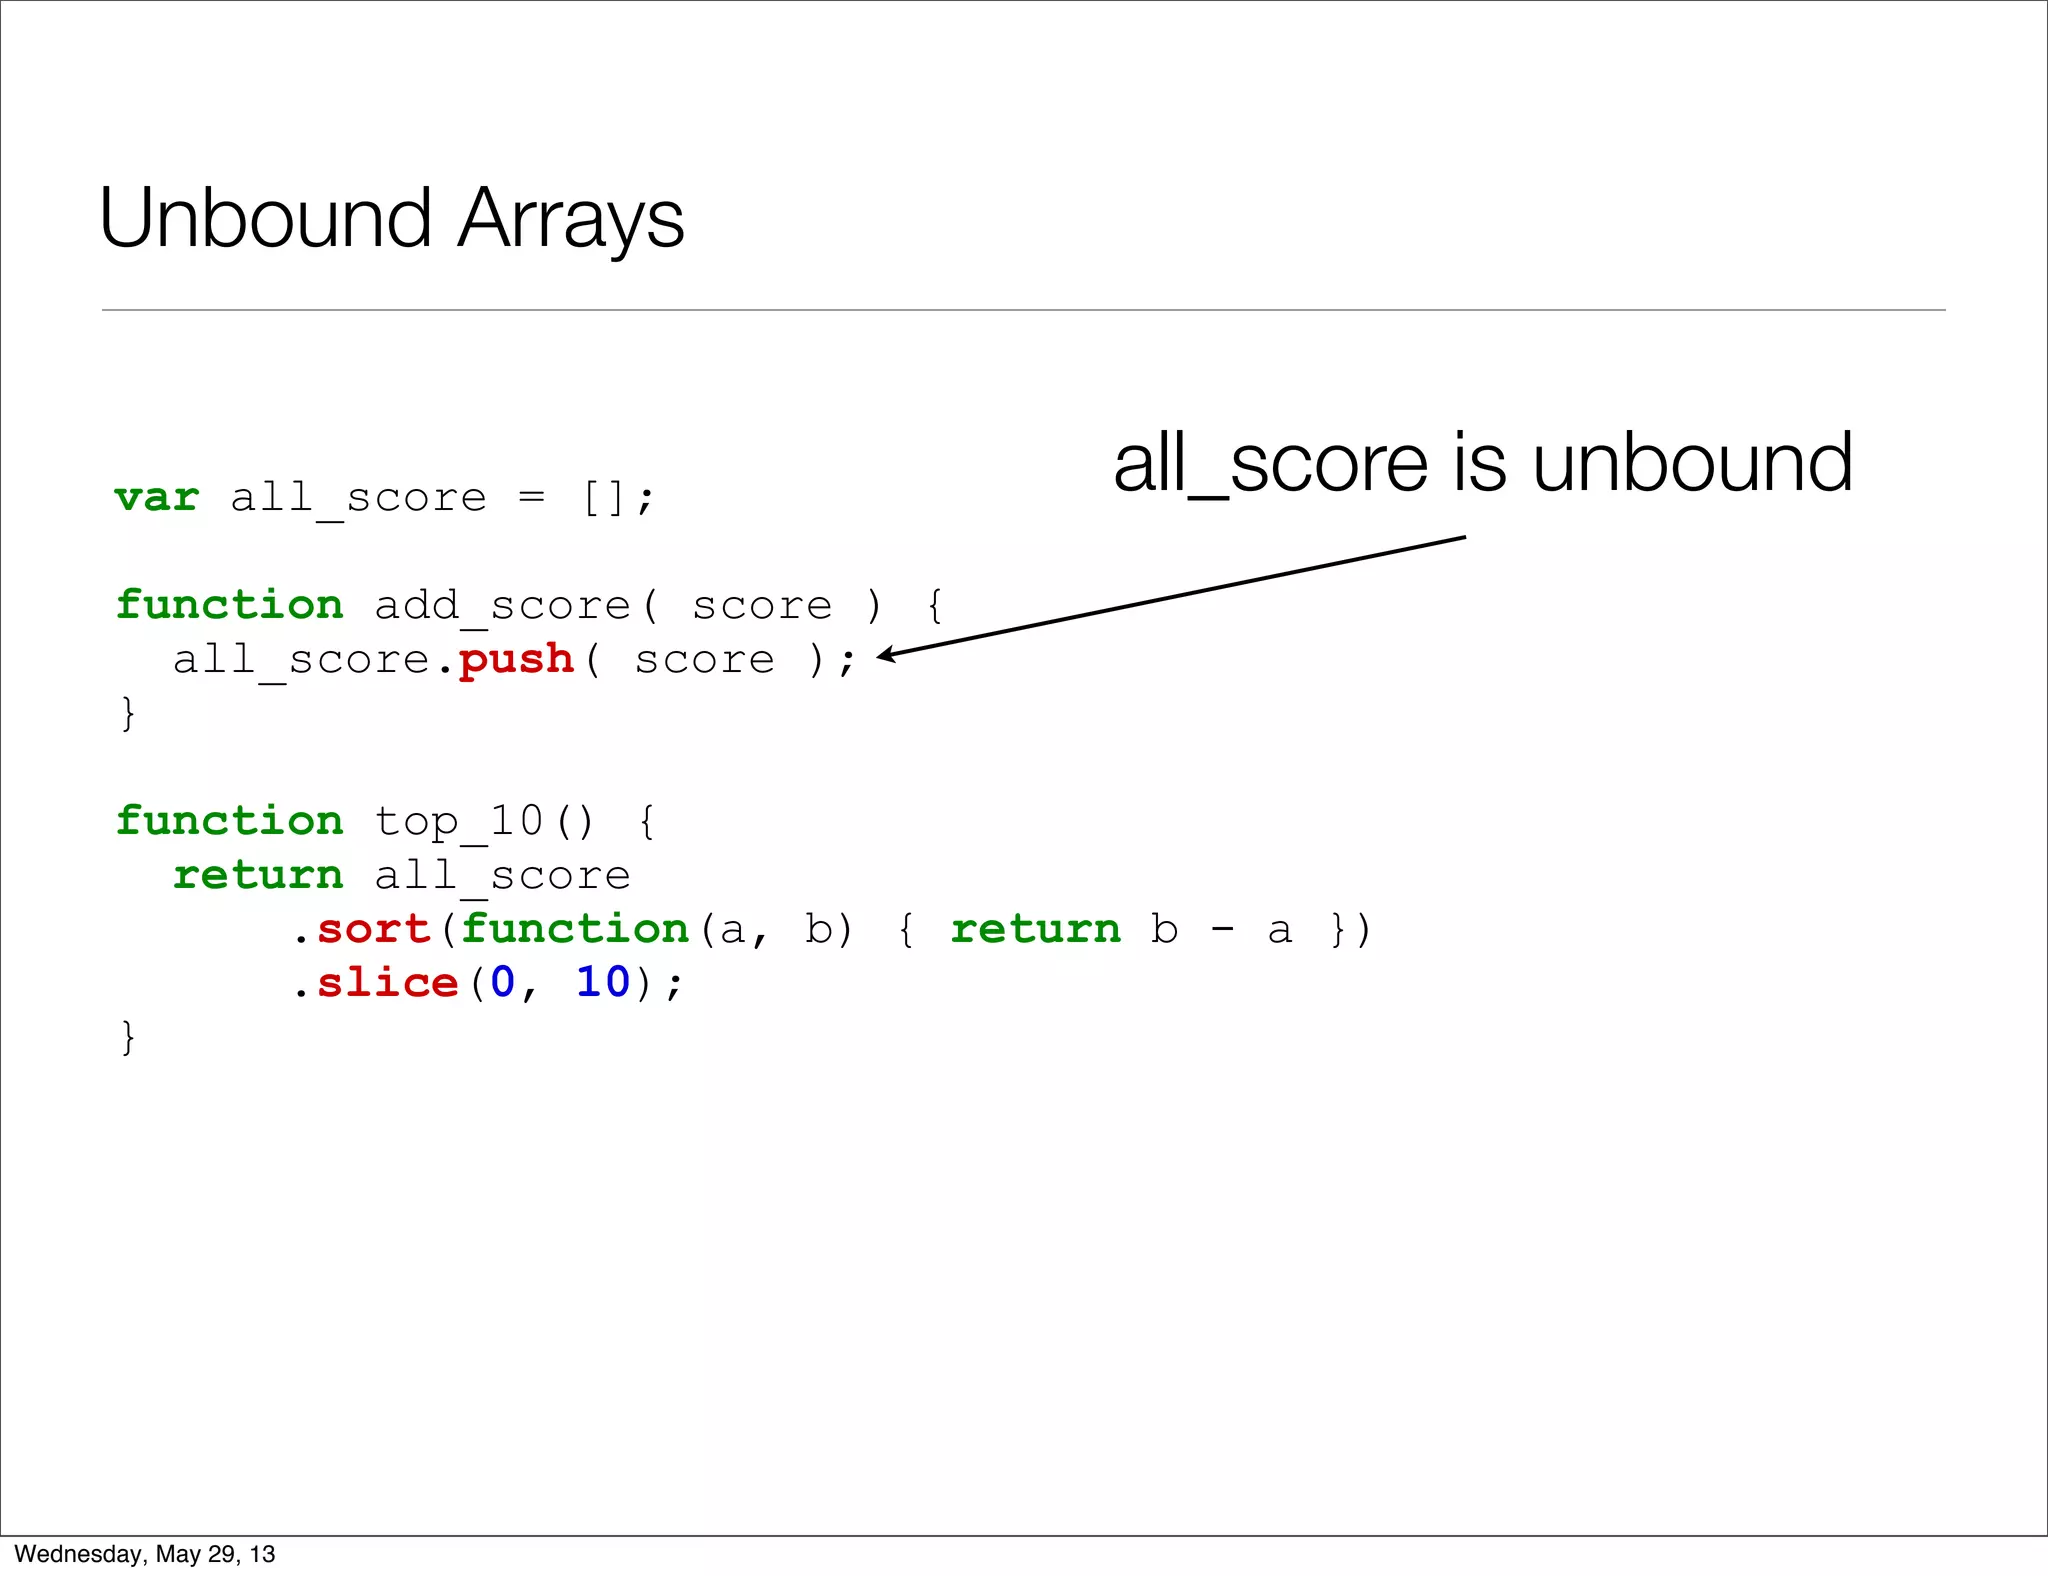2048x1576 pixels.
Task: Click the 'Unbound Arrays' slide title
Action: [x=391, y=220]
